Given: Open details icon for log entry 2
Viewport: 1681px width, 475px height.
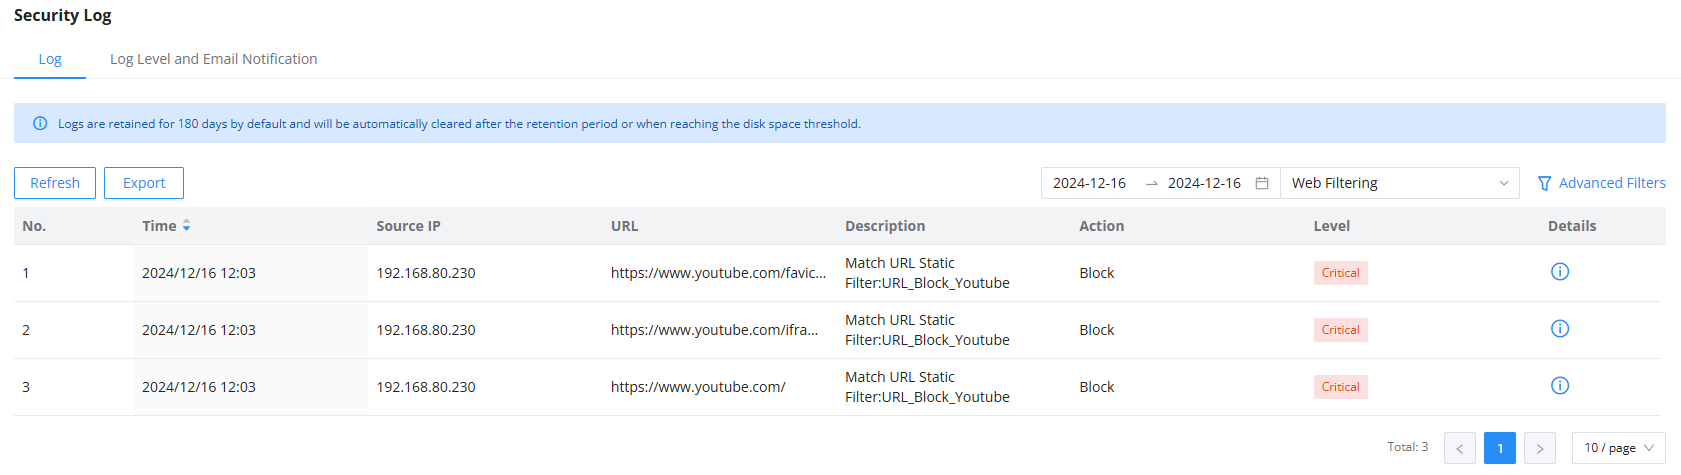Looking at the screenshot, I should (x=1559, y=329).
